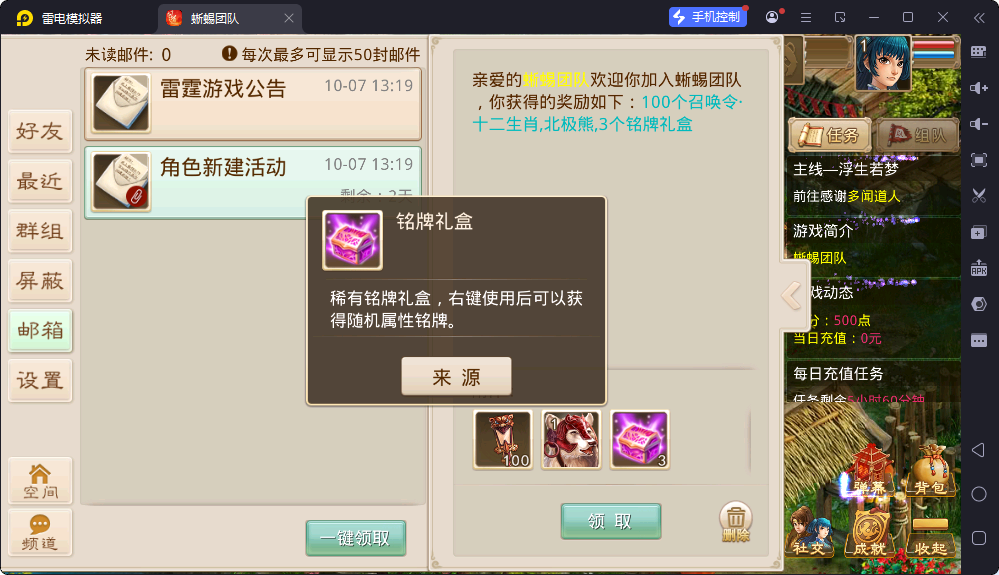This screenshot has width=999, height=575.
Task: Click the 领取 claim button
Action: [610, 522]
